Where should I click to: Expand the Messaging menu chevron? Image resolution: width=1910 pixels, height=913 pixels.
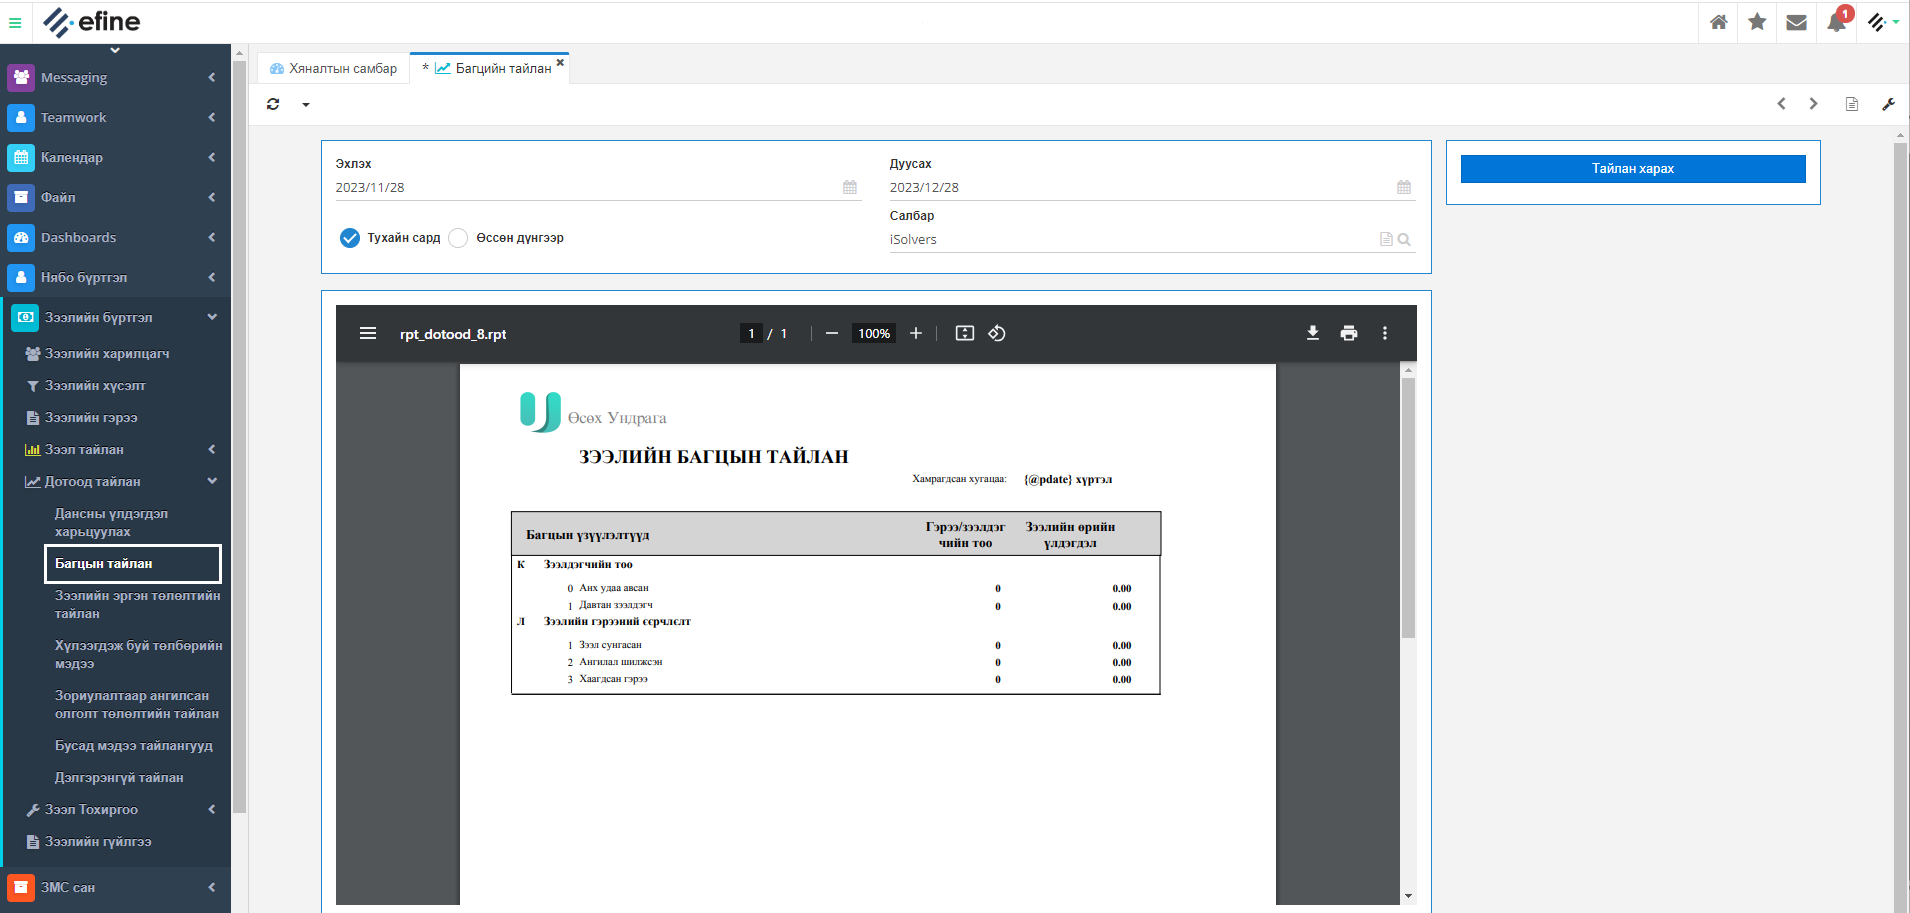point(212,77)
